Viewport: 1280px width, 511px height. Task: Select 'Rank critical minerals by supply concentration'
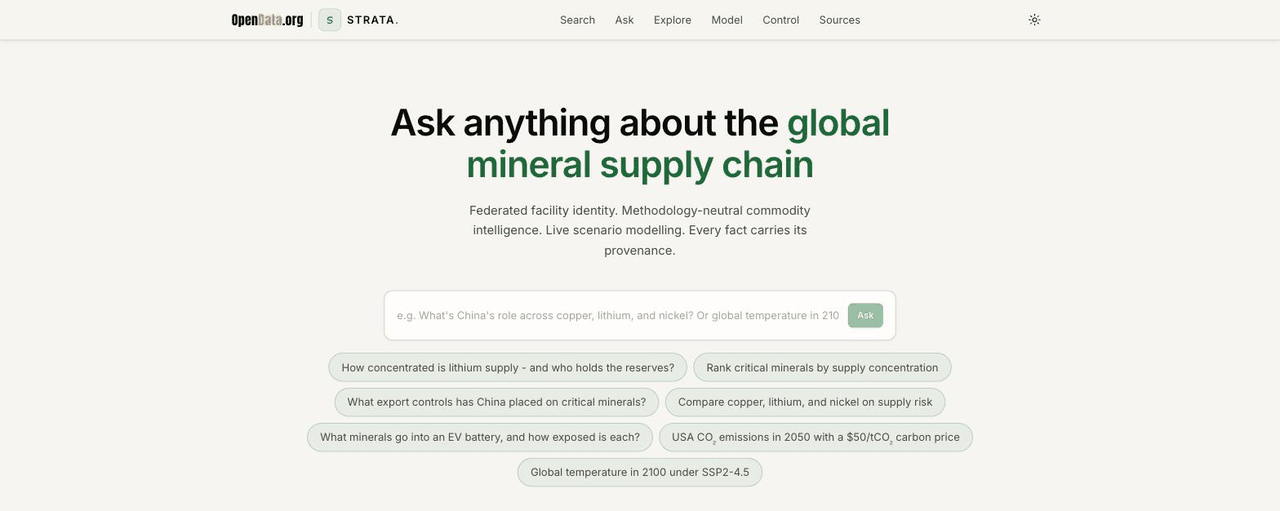point(822,367)
